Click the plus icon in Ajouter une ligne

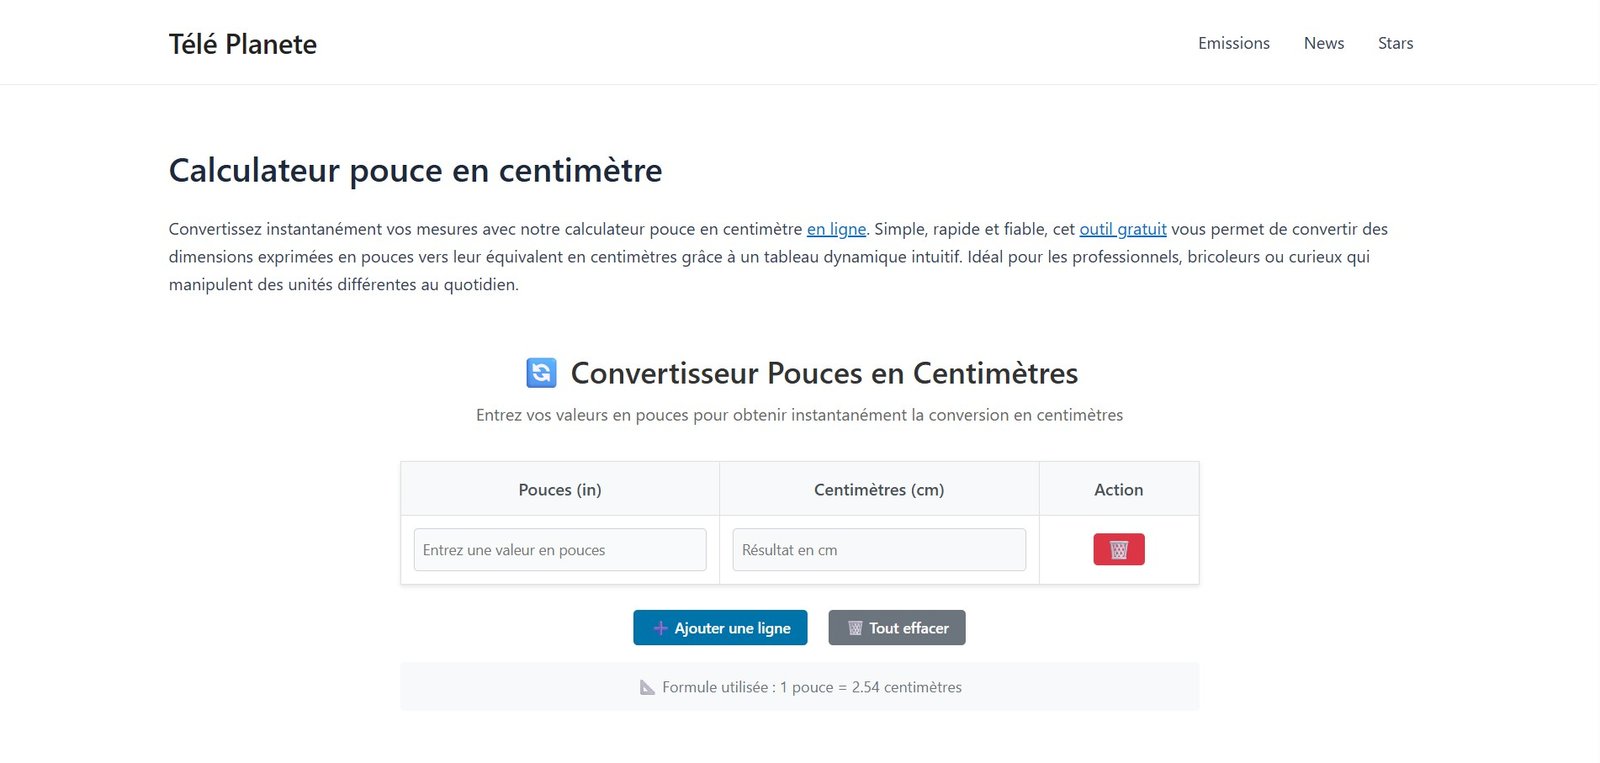tap(660, 628)
